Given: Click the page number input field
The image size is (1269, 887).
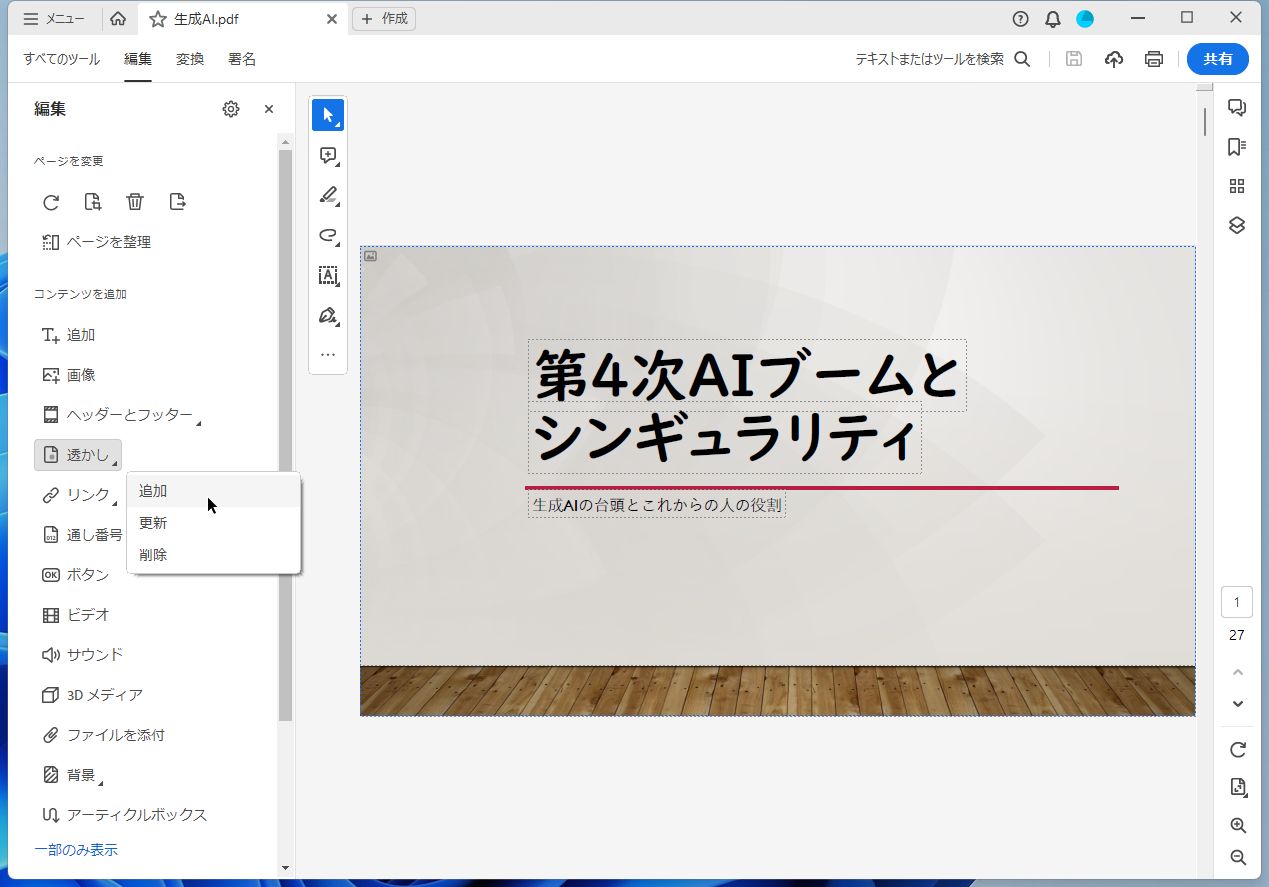Looking at the screenshot, I should (1236, 601).
